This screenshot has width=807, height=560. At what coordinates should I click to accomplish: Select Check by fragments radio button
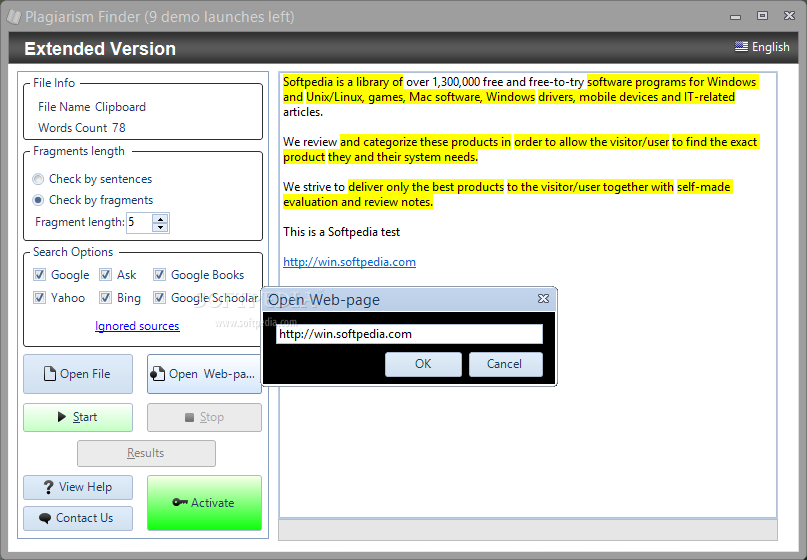(38, 200)
